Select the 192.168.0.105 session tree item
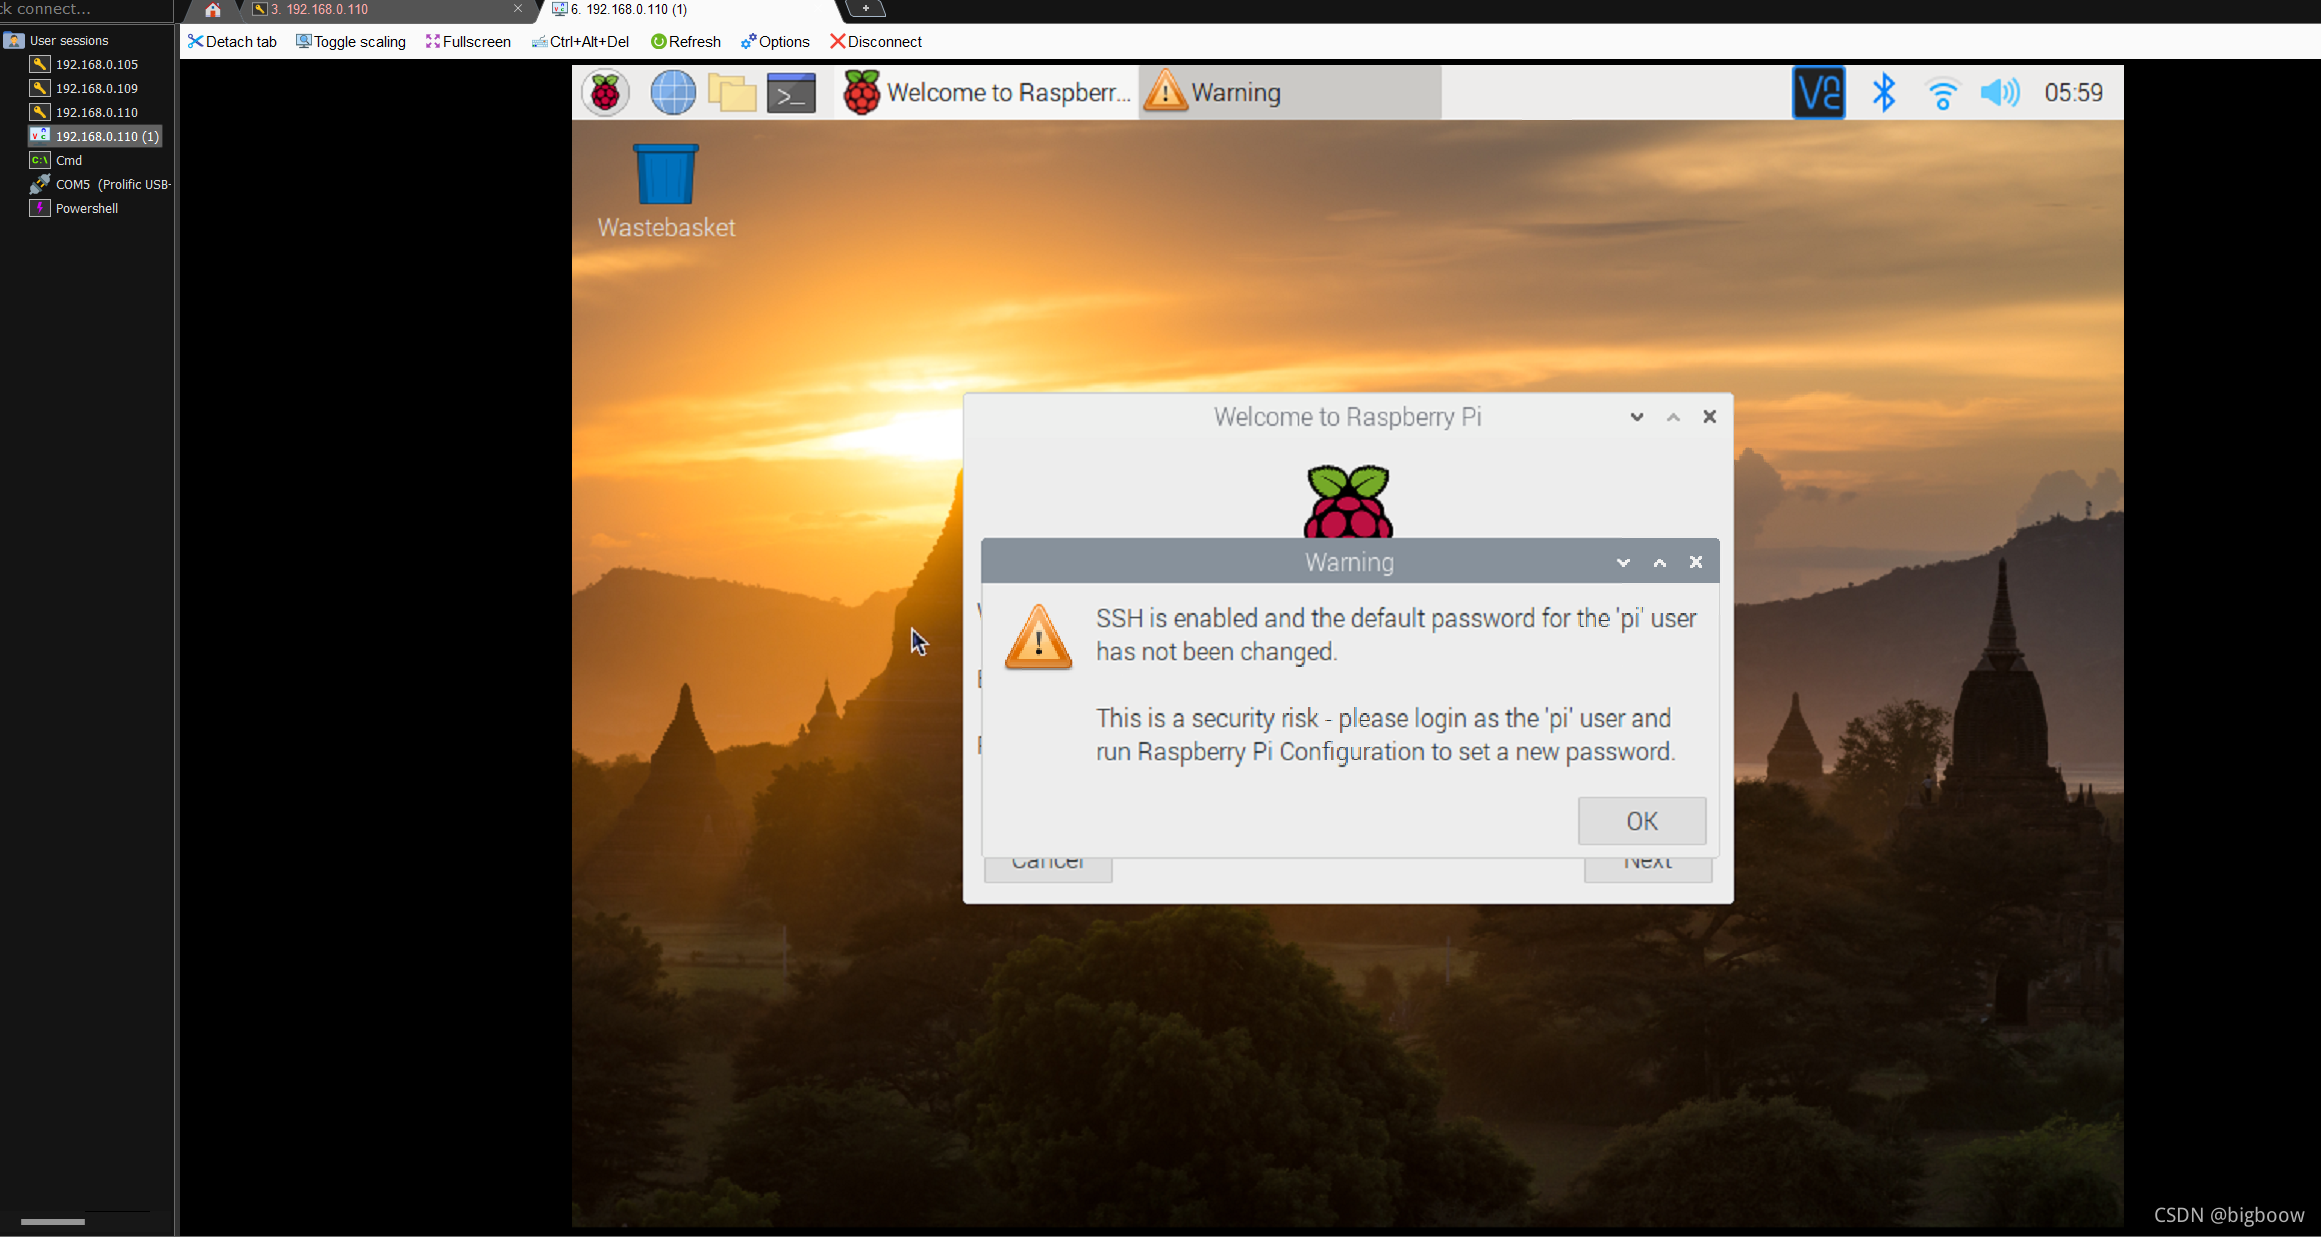 [x=95, y=64]
